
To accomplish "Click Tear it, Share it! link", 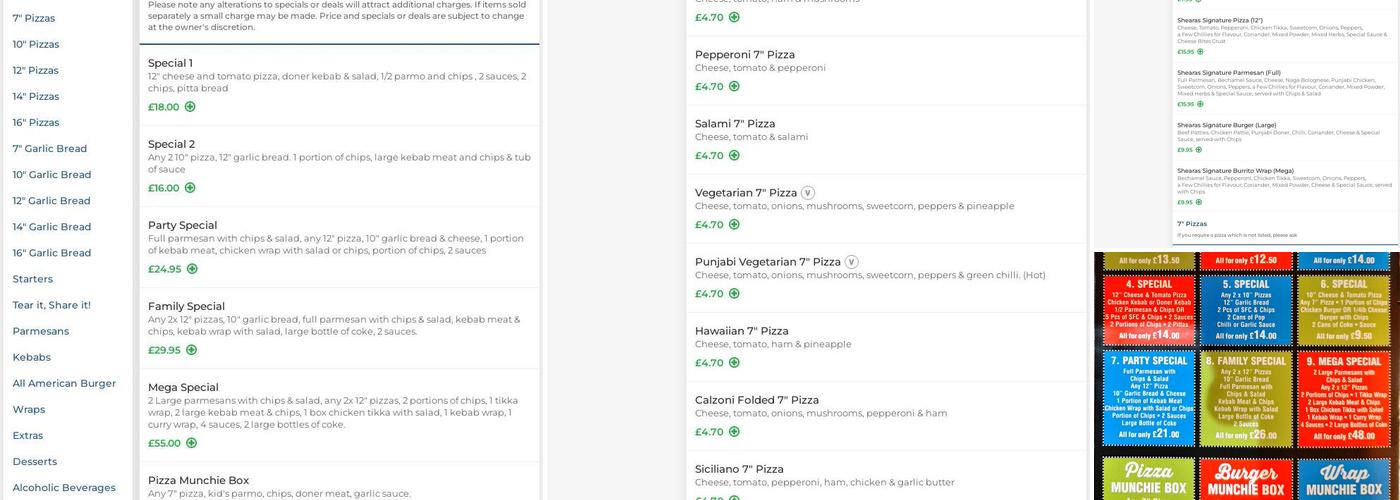I will coord(51,305).
